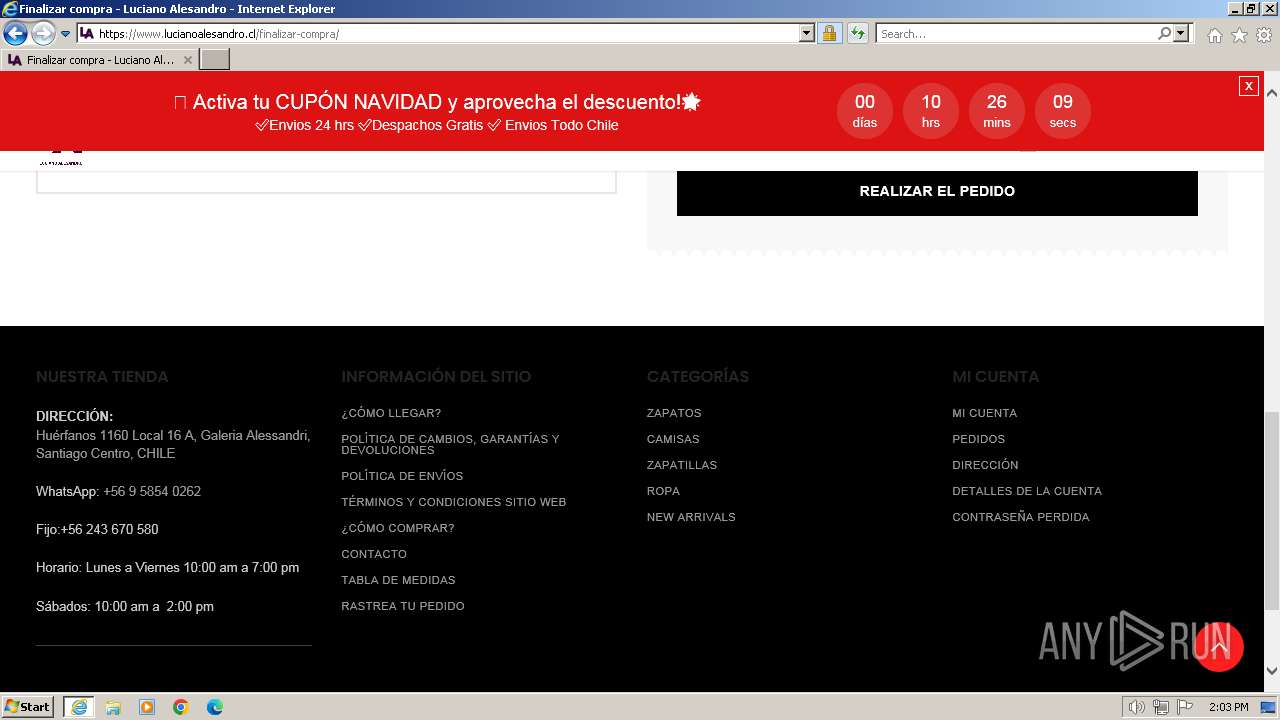
Task: Click the page scrollbar down arrow
Action: pyautogui.click(x=1272, y=671)
